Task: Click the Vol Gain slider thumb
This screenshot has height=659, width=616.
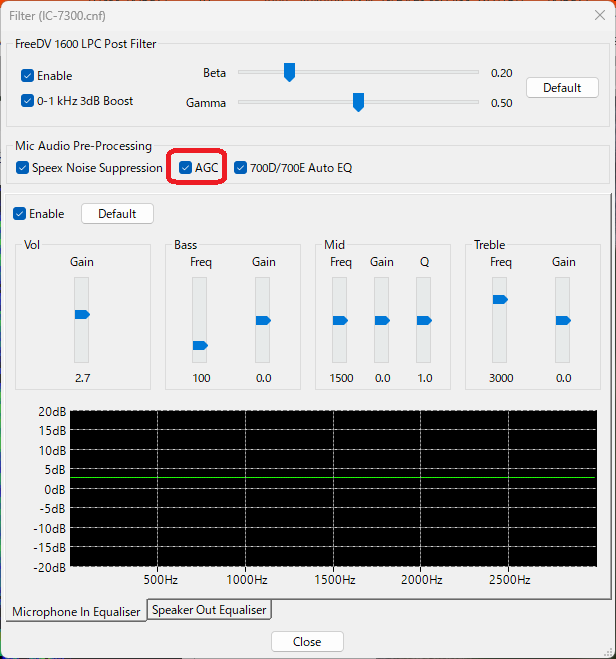Action: pos(82,314)
